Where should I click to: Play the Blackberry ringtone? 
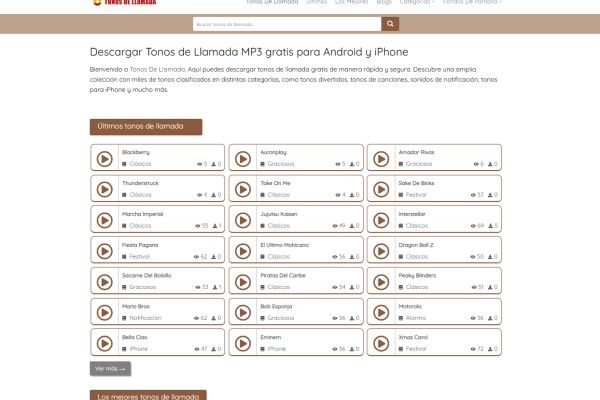pyautogui.click(x=104, y=159)
